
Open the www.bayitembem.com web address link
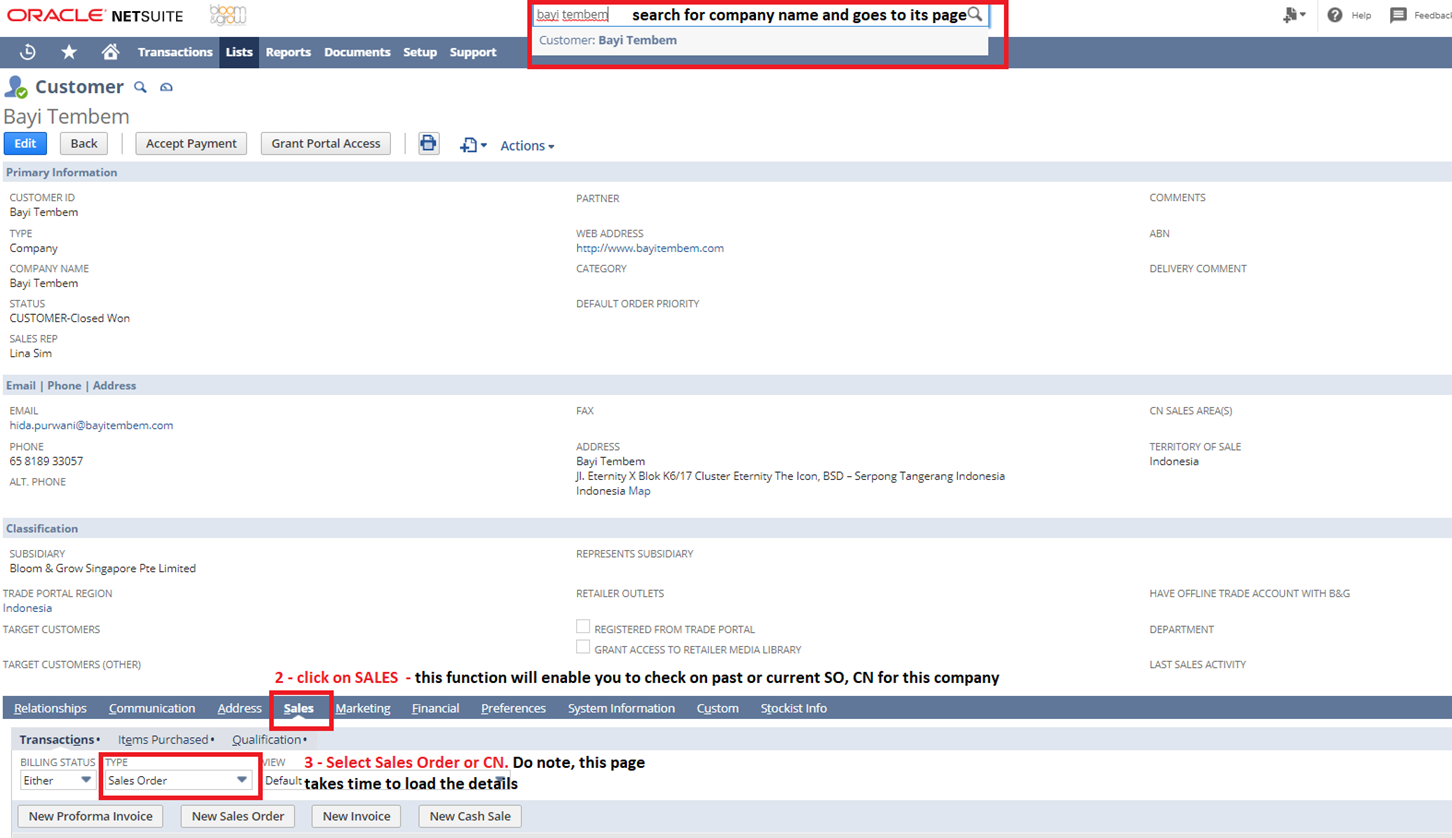pyautogui.click(x=650, y=248)
